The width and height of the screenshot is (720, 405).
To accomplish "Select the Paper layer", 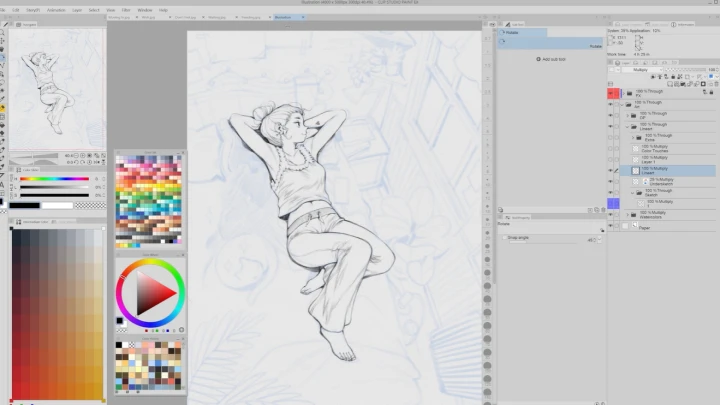I will 668,225.
